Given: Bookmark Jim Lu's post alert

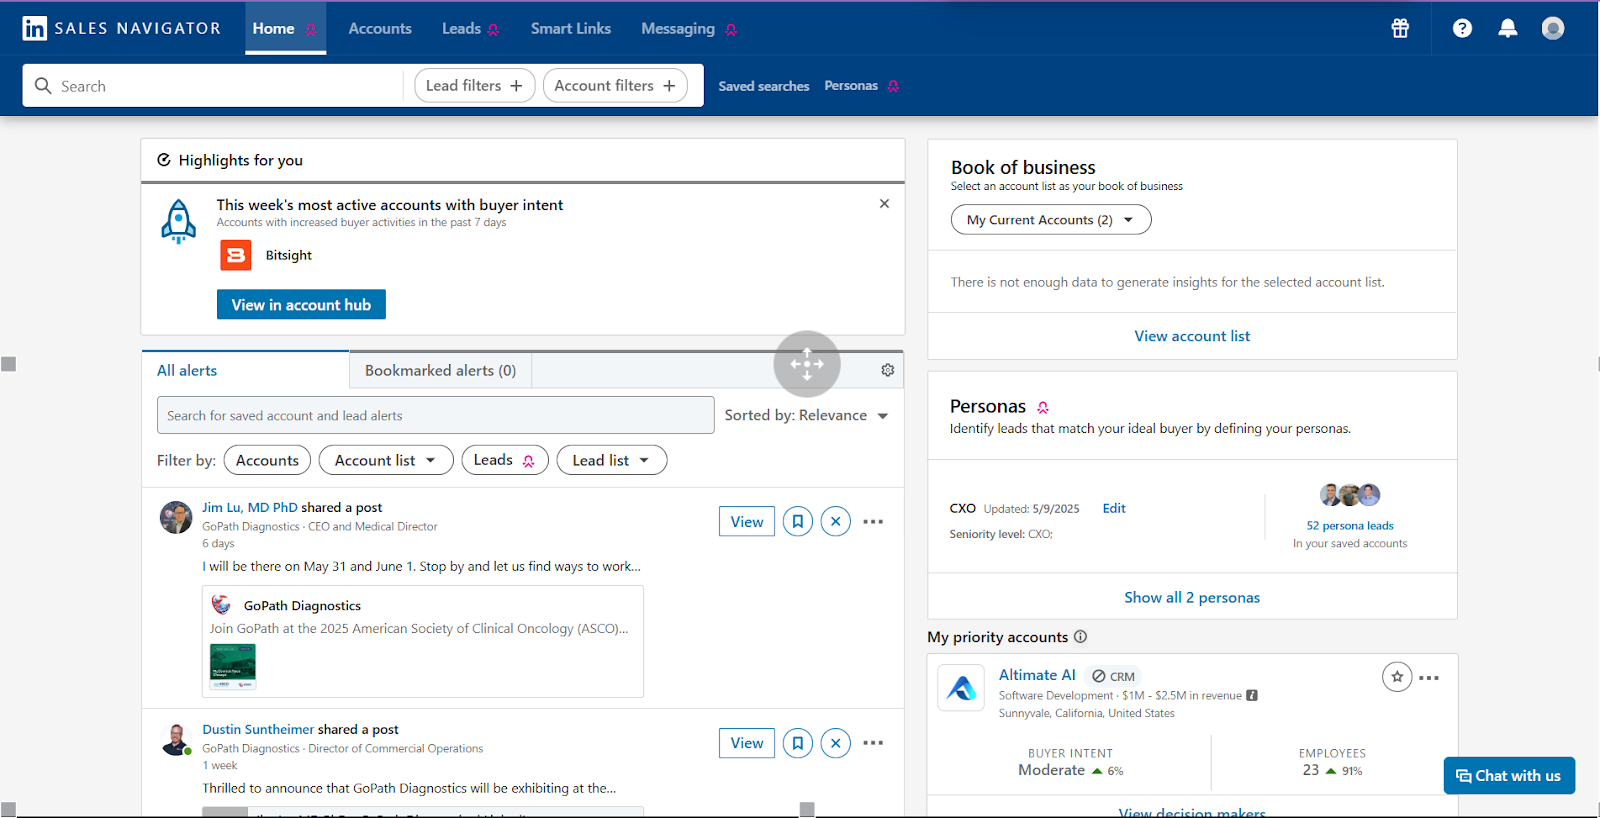Looking at the screenshot, I should (798, 521).
